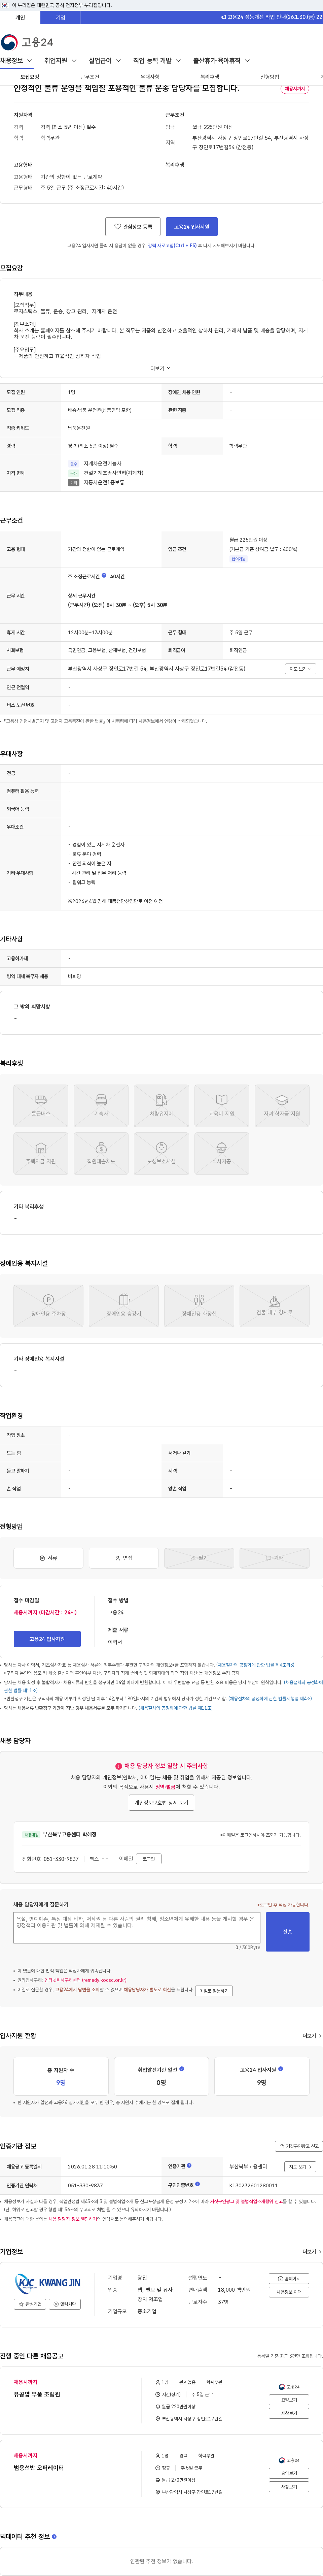Click the lower 고용24 입사지원 button
323x2576 pixels.
click(x=47, y=1639)
